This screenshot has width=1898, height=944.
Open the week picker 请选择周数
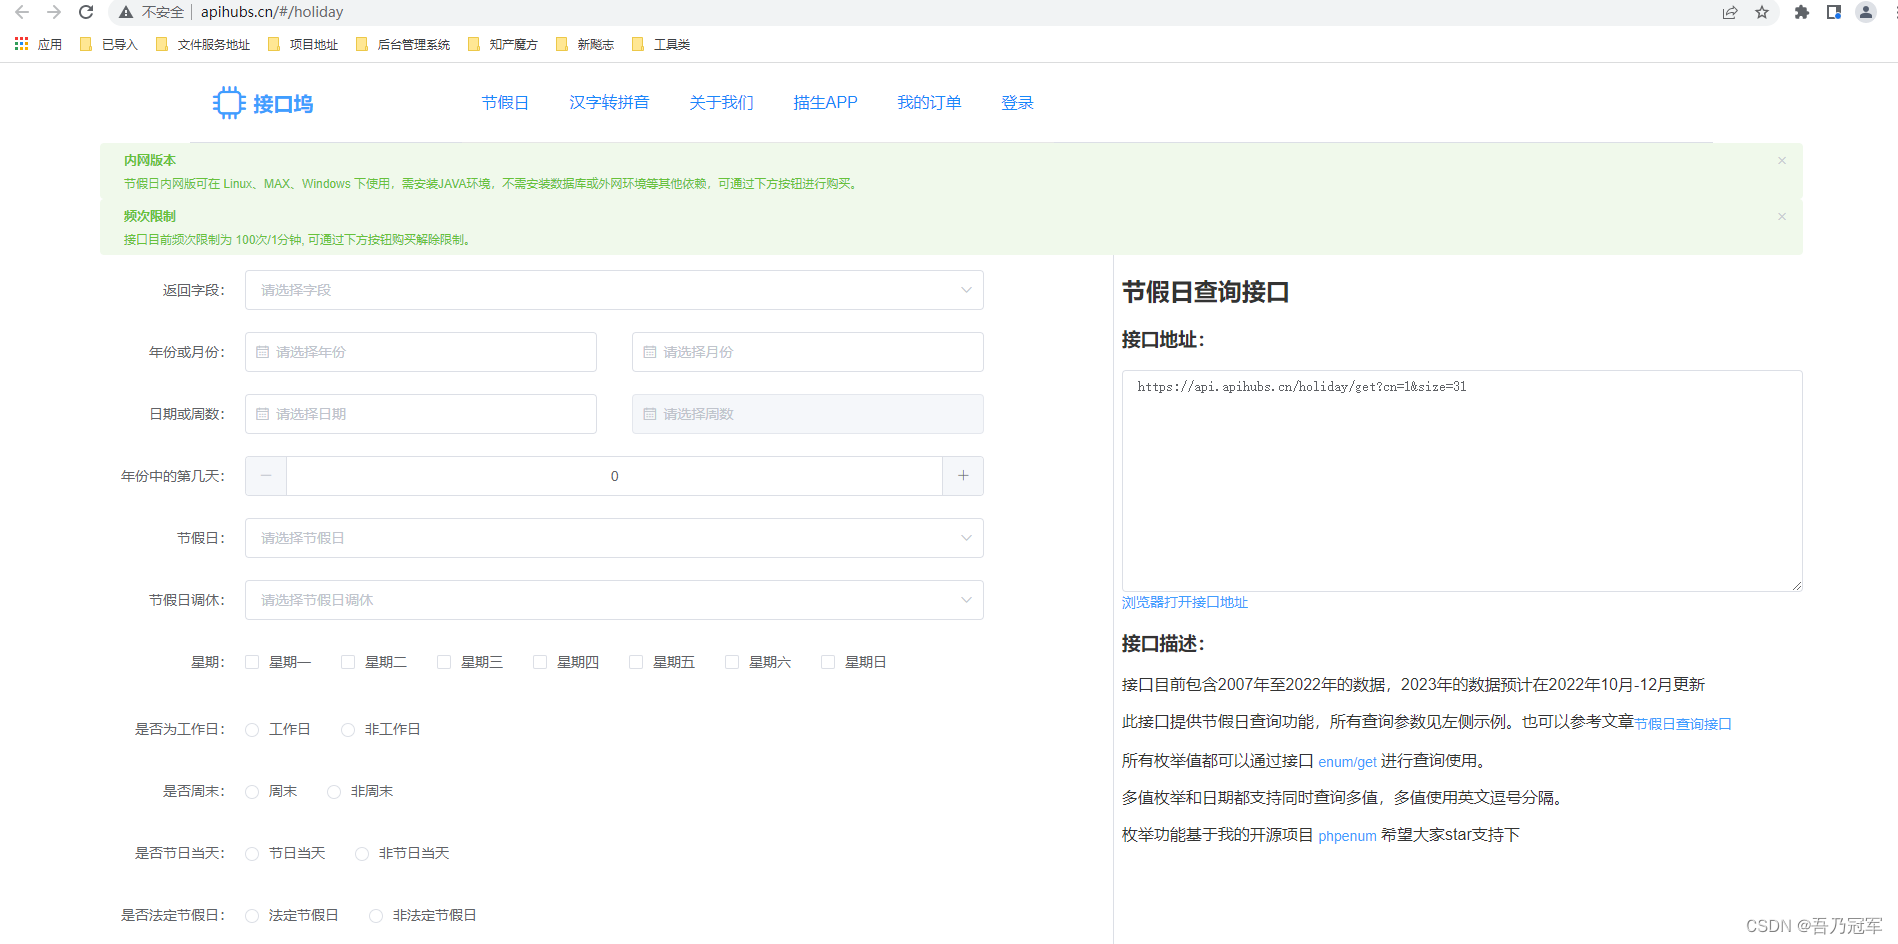808,414
